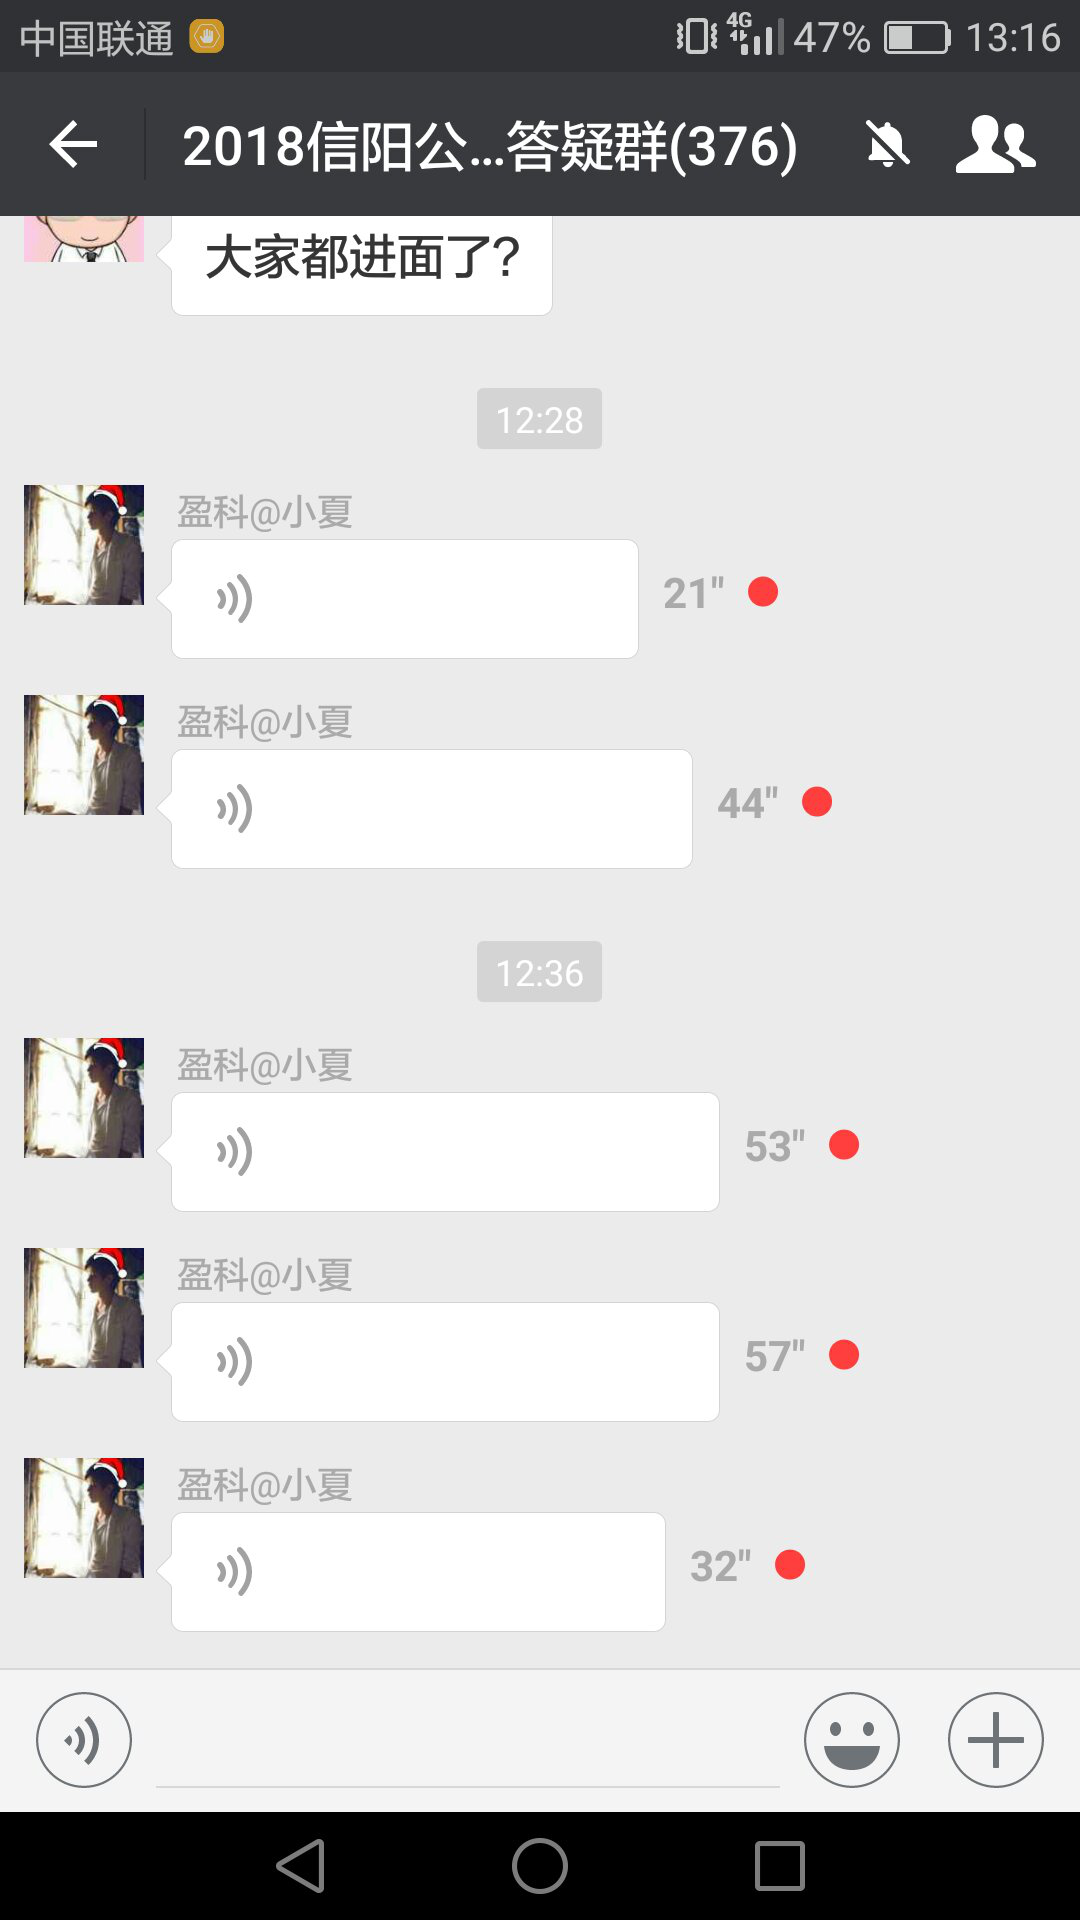
Task: Play the 53-second voice message
Action: click(445, 1152)
